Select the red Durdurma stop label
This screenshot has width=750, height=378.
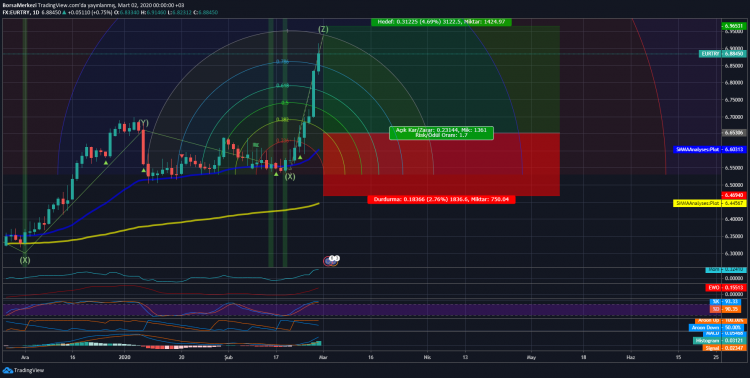pyautogui.click(x=441, y=200)
